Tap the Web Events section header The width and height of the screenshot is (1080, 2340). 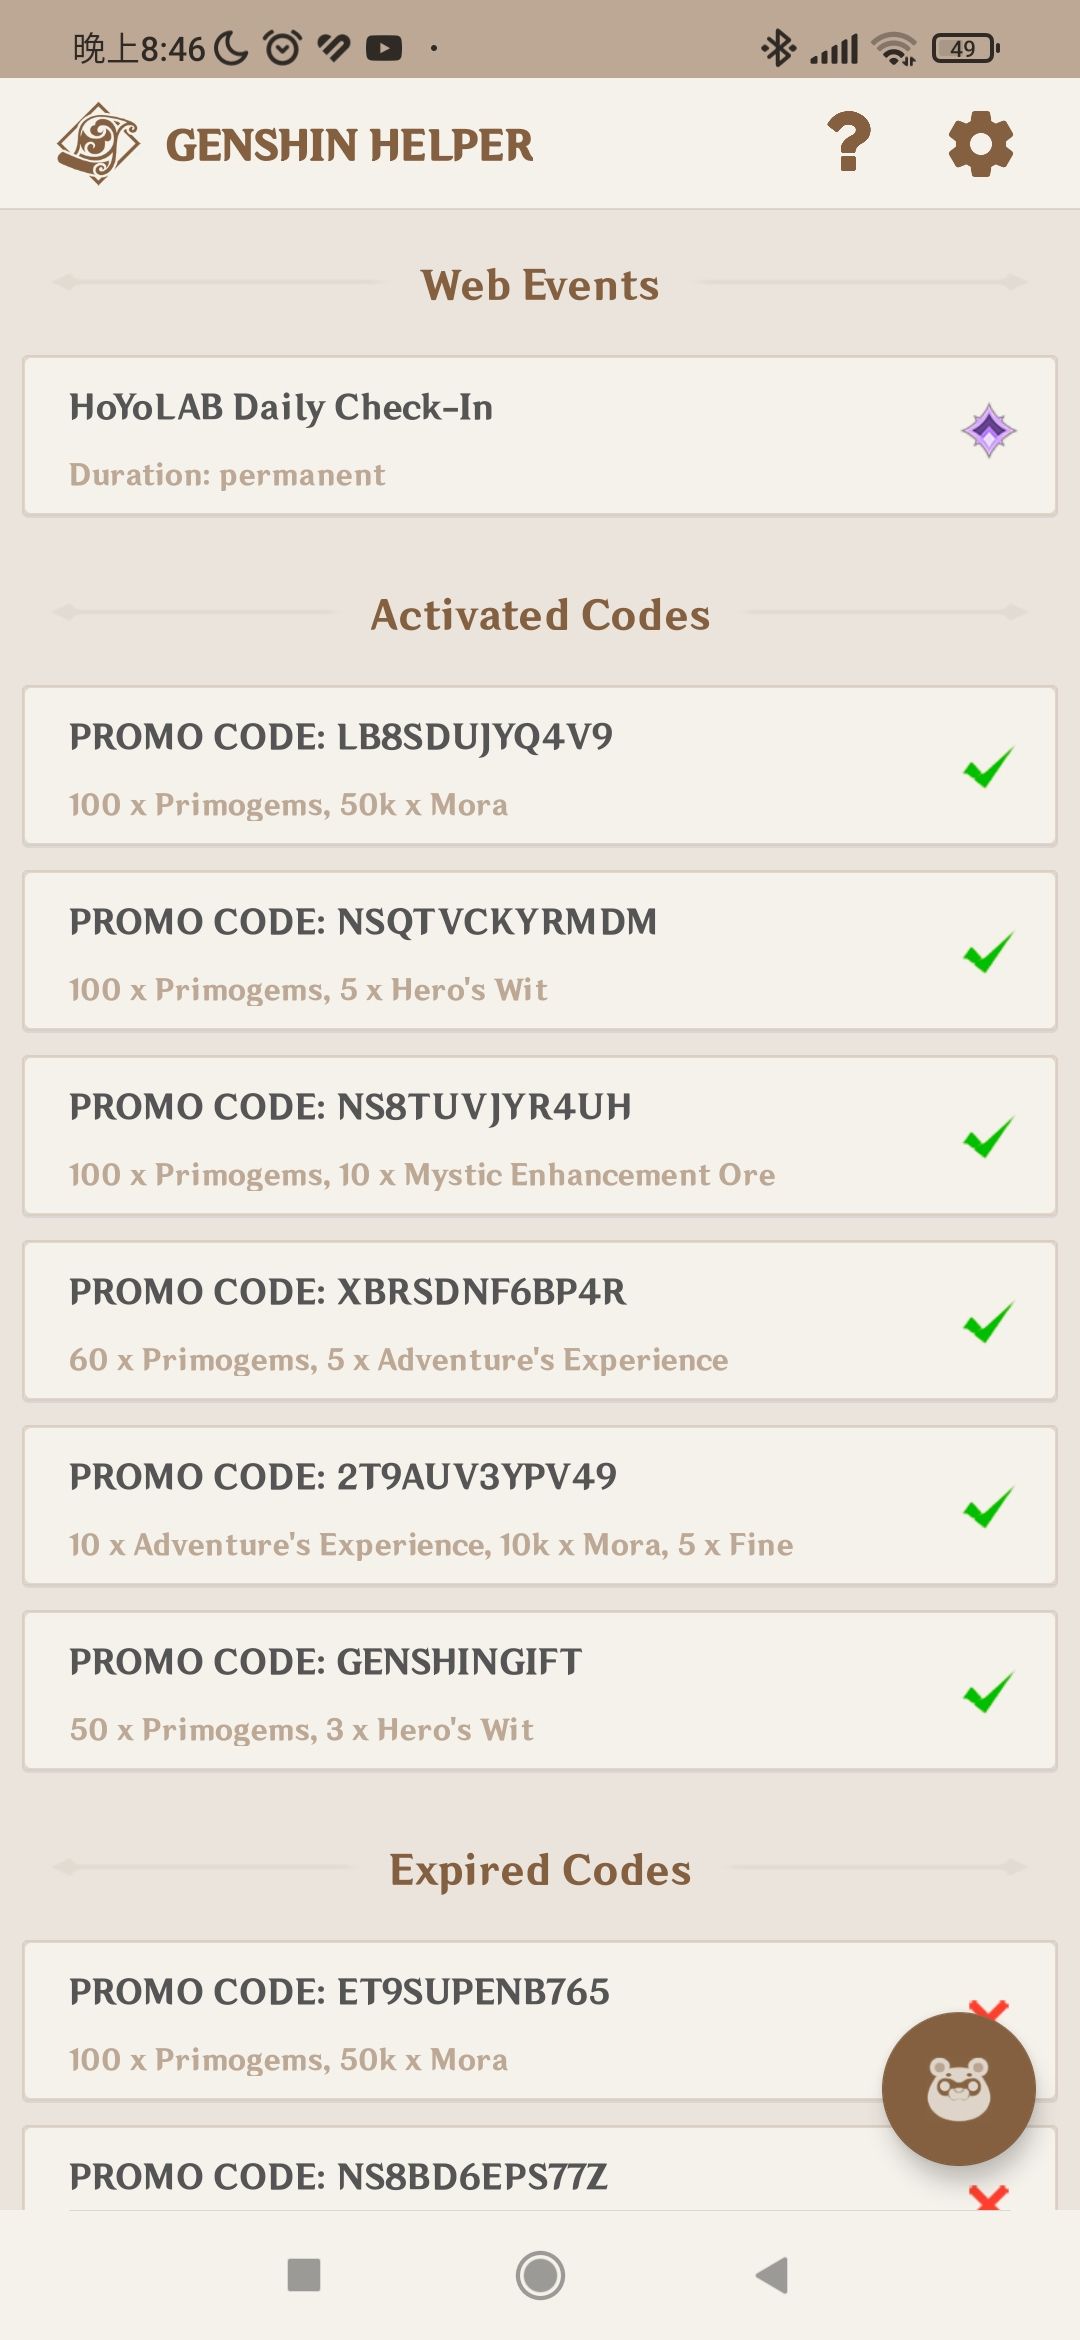pos(540,285)
